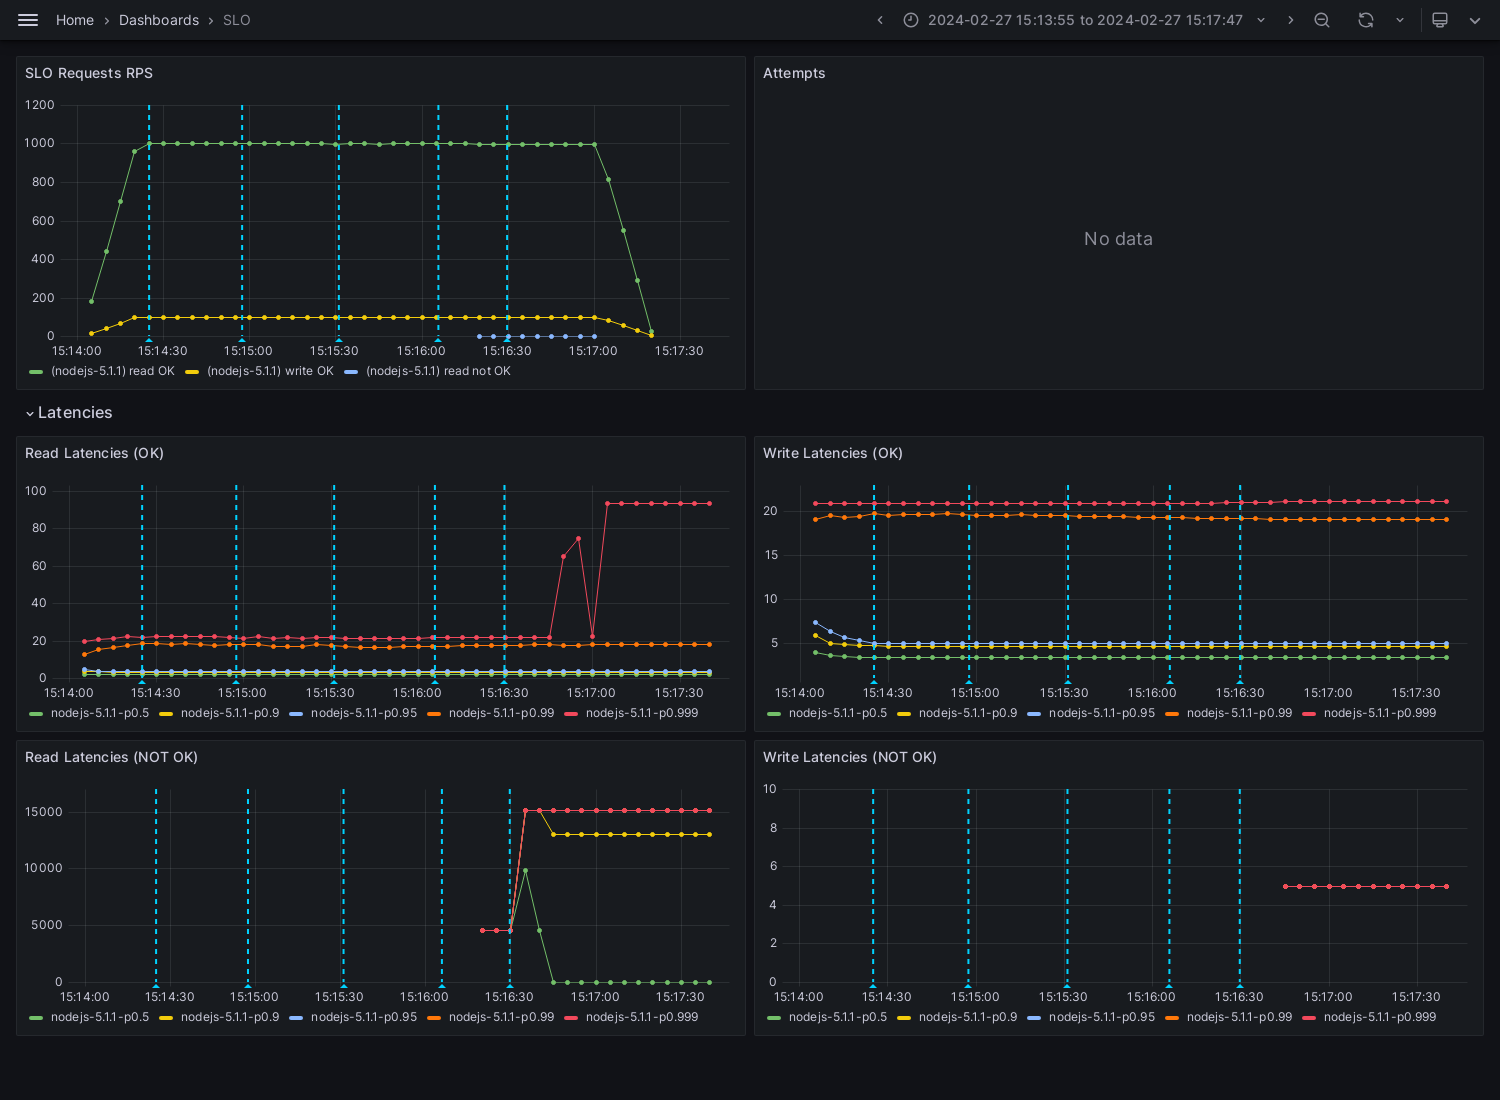Open Attempts panel title
Screen dimensions: 1500x1100
(794, 73)
